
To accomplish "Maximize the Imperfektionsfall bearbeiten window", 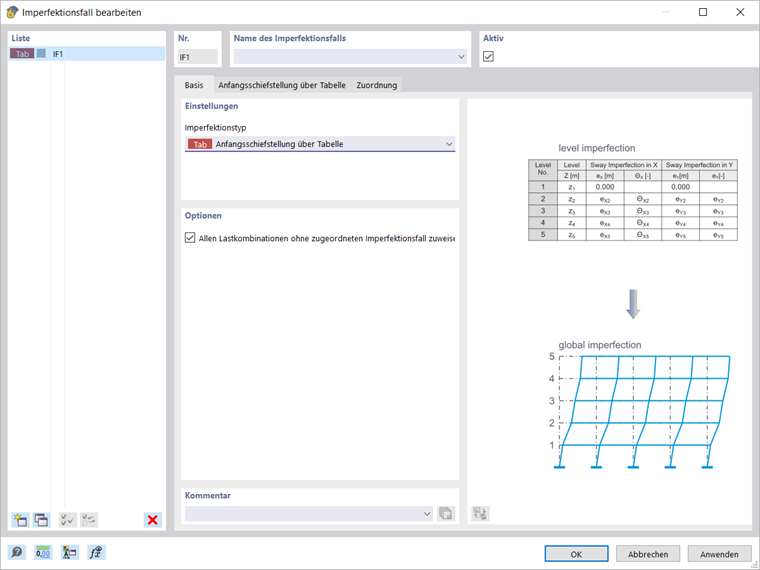I will pyautogui.click(x=703, y=12).
